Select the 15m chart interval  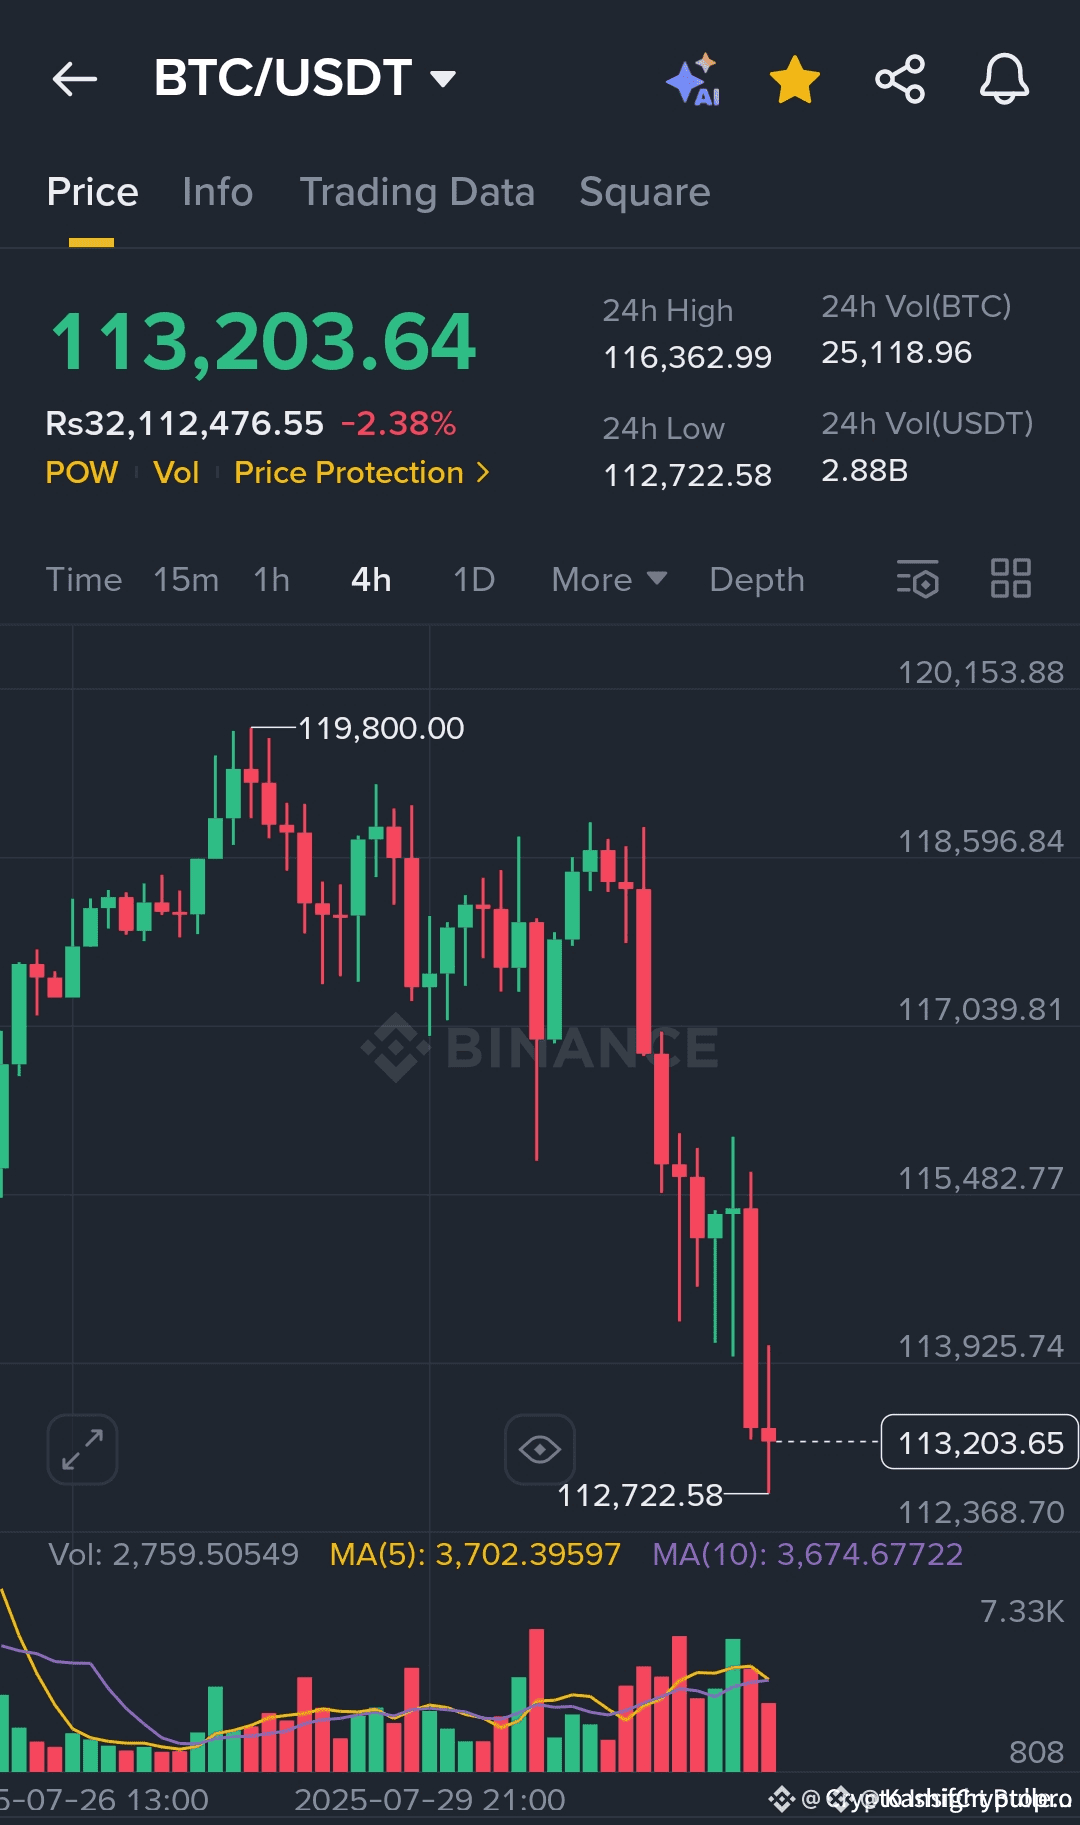[186, 580]
